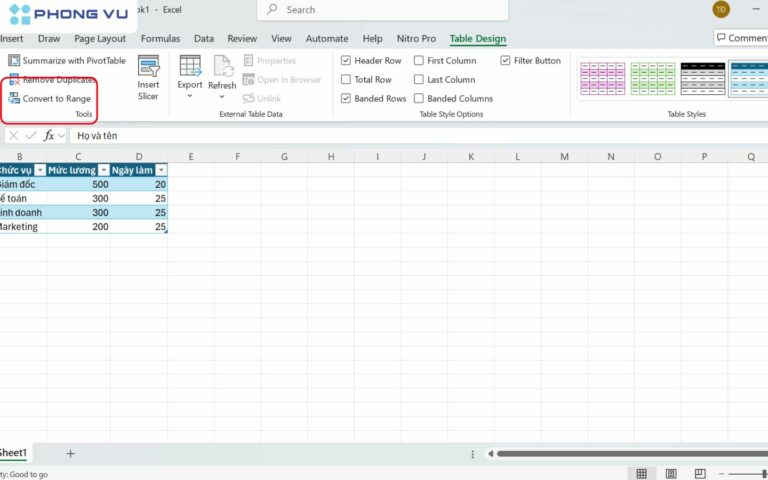Image resolution: width=768 pixels, height=480 pixels.
Task: Select column header M
Action: coord(564,157)
